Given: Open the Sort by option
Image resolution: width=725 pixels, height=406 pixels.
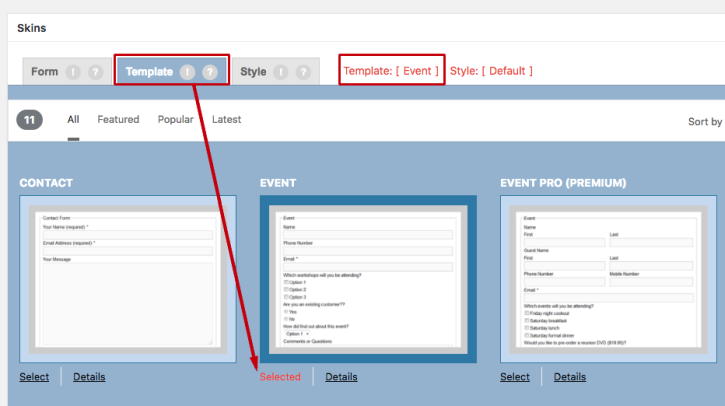Looking at the screenshot, I should pyautogui.click(x=704, y=122).
